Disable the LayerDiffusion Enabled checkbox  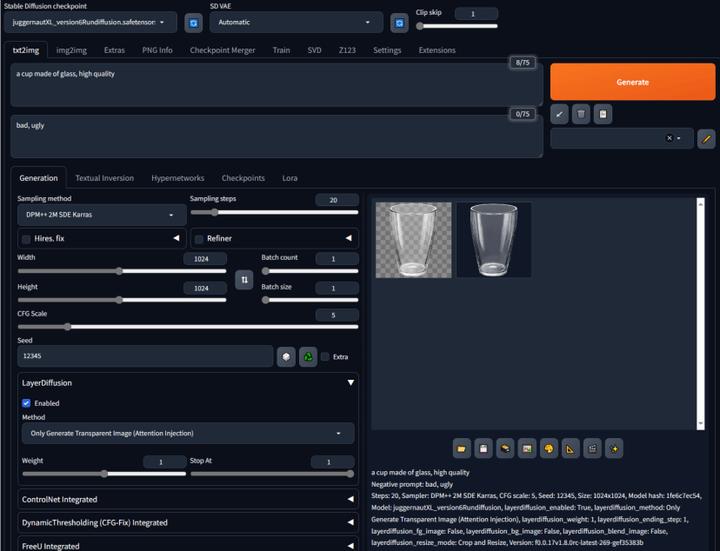coord(26,403)
